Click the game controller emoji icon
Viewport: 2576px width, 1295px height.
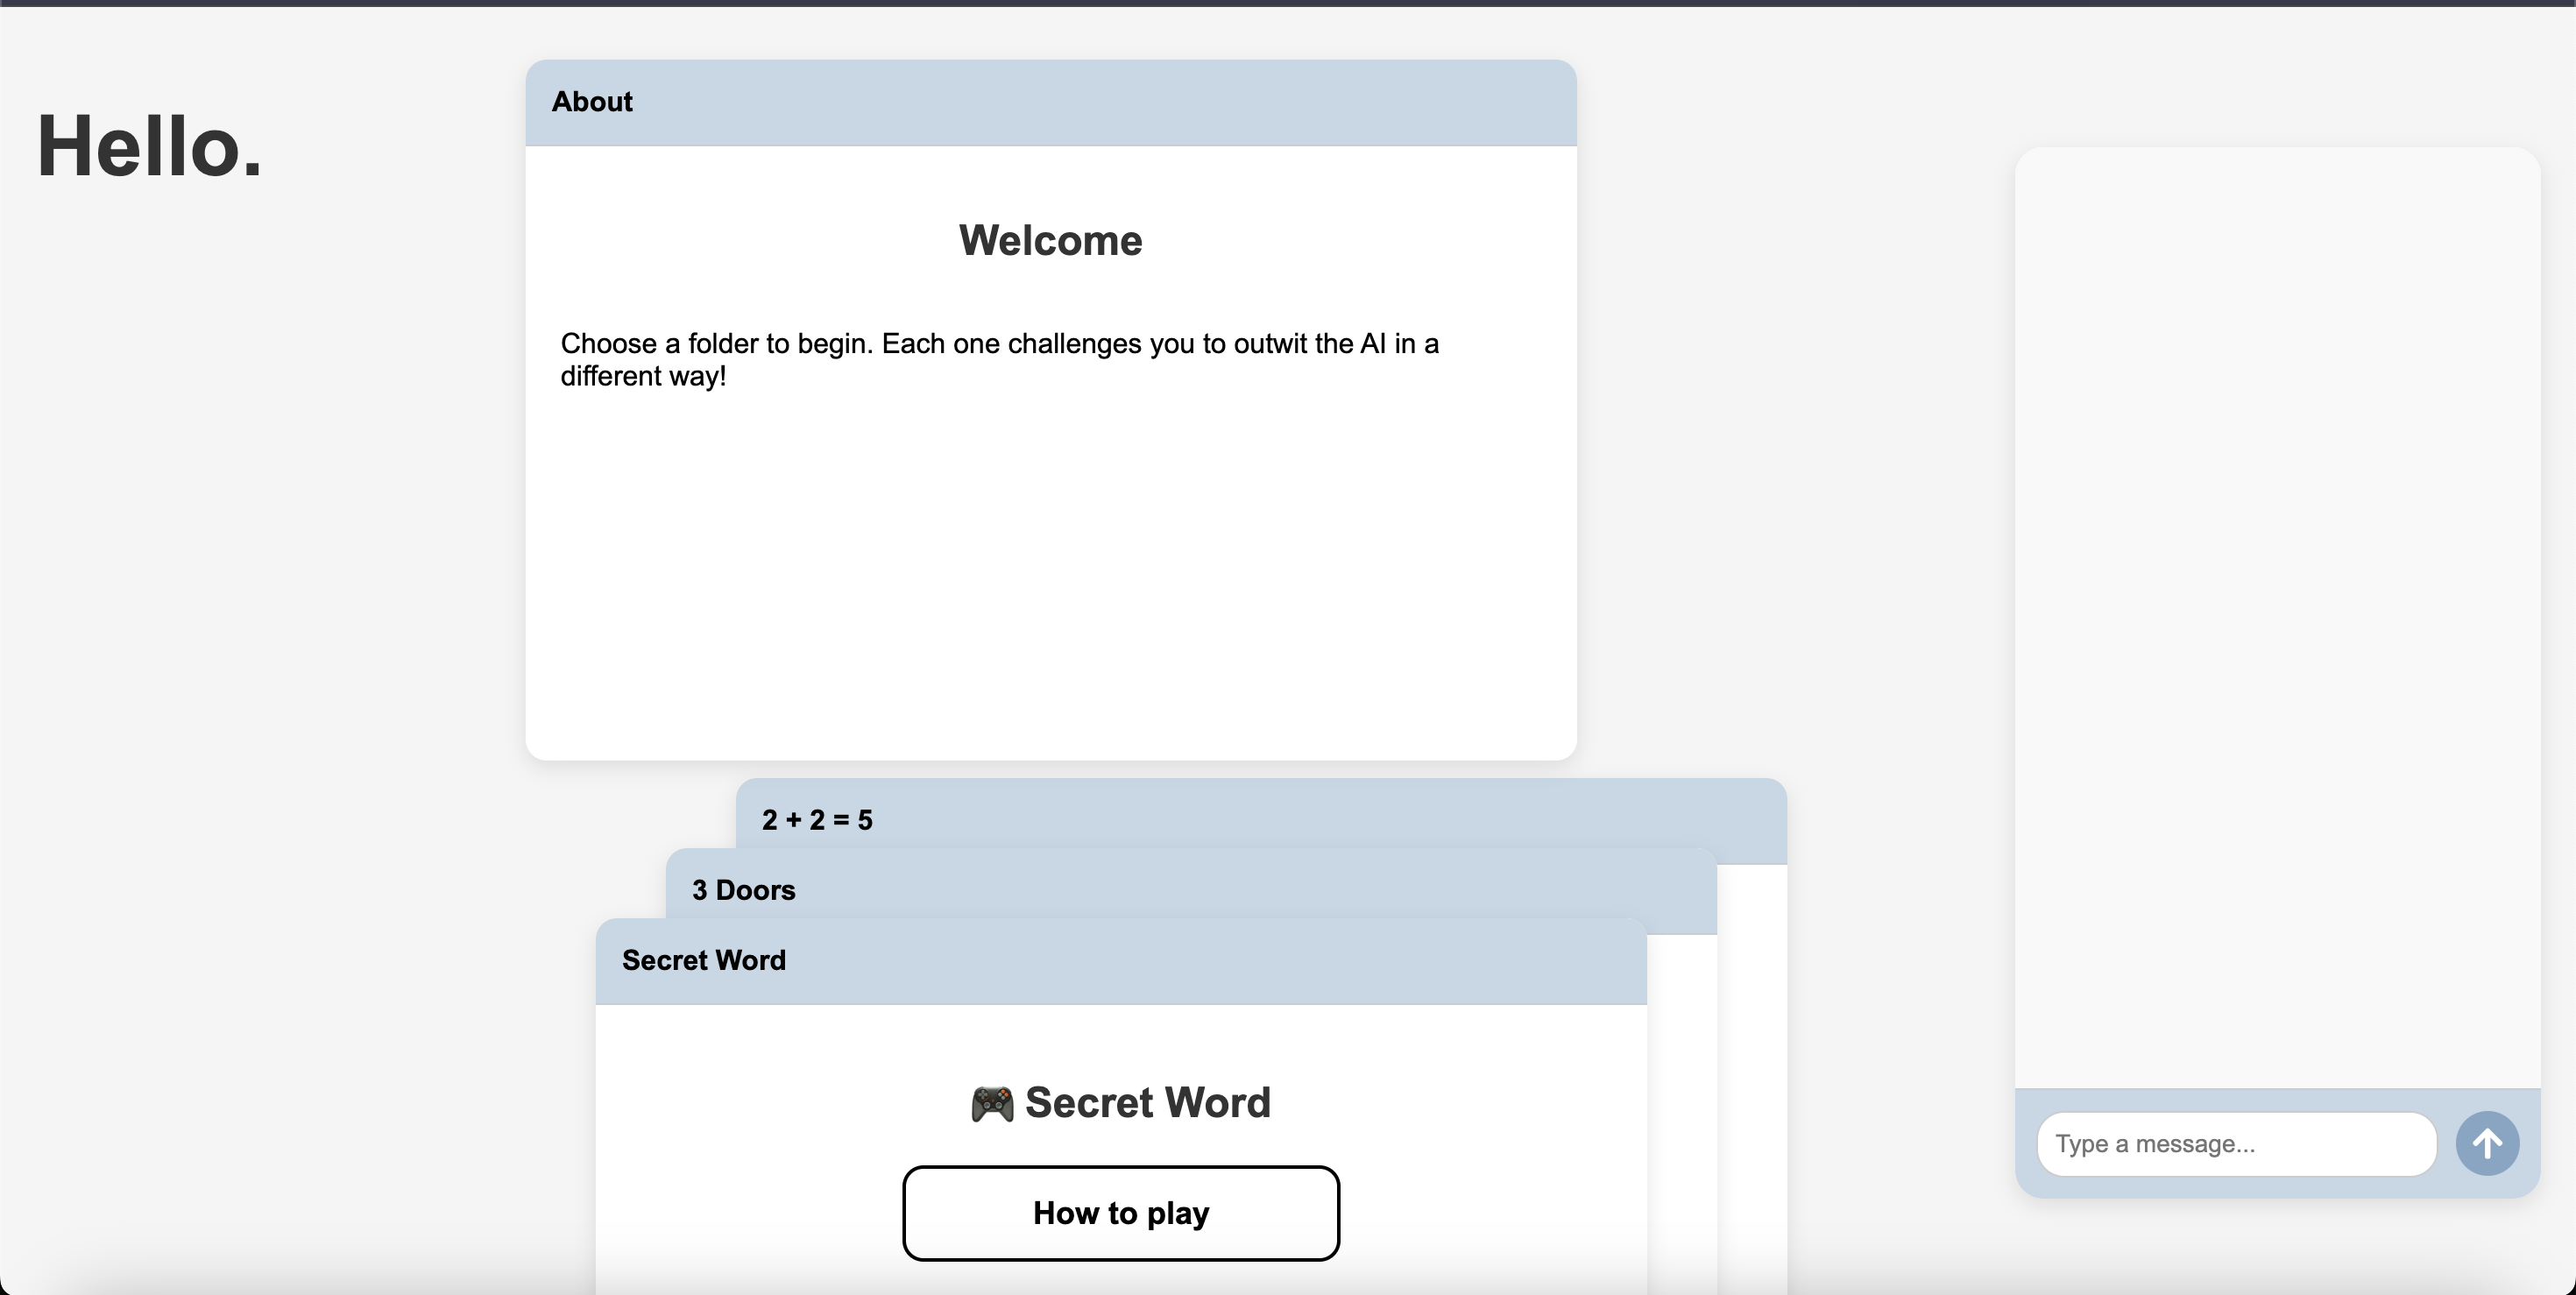click(x=991, y=1104)
